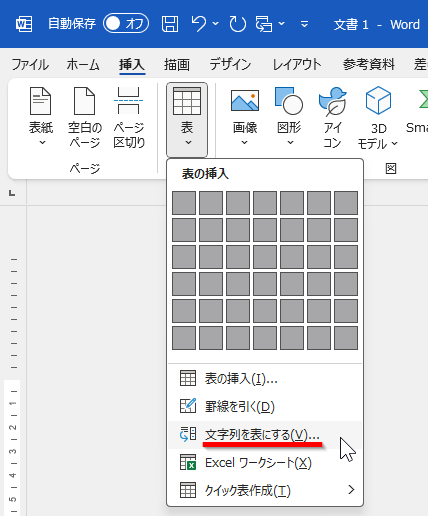Click the bottom-left cell of table grid
Image resolution: width=428 pixels, height=516 pixels.
click(x=184, y=338)
